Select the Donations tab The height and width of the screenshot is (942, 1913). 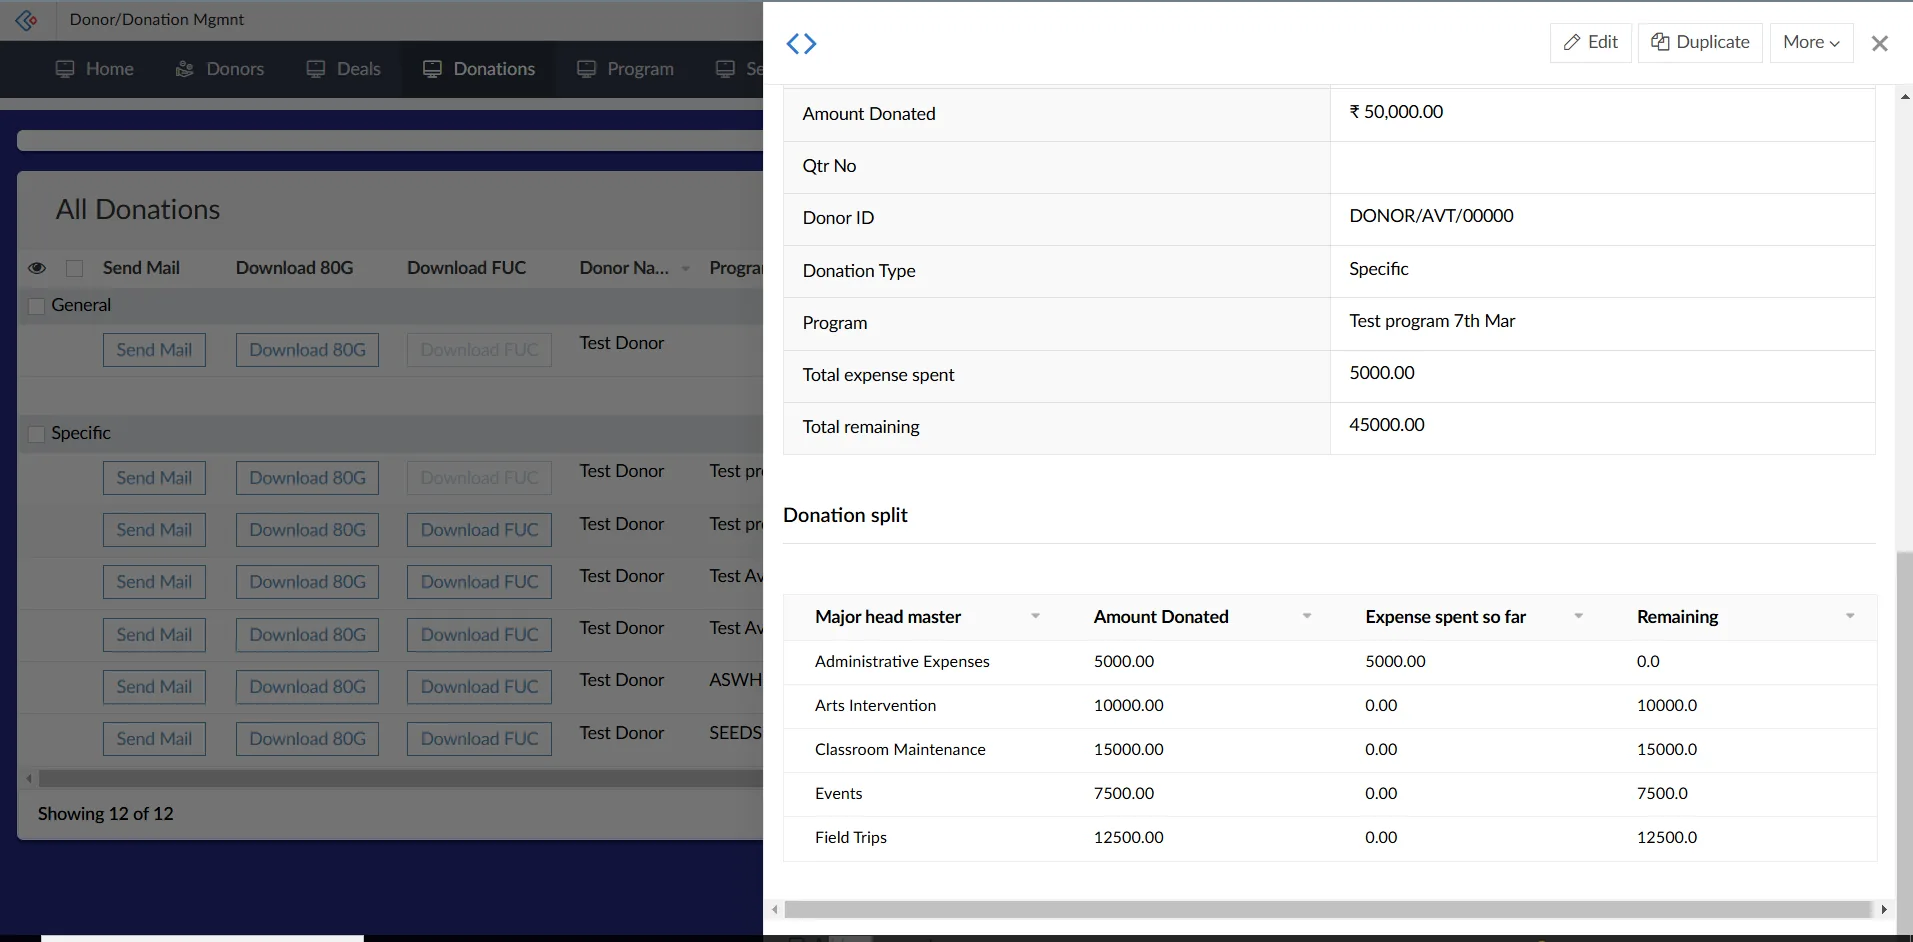click(x=479, y=69)
